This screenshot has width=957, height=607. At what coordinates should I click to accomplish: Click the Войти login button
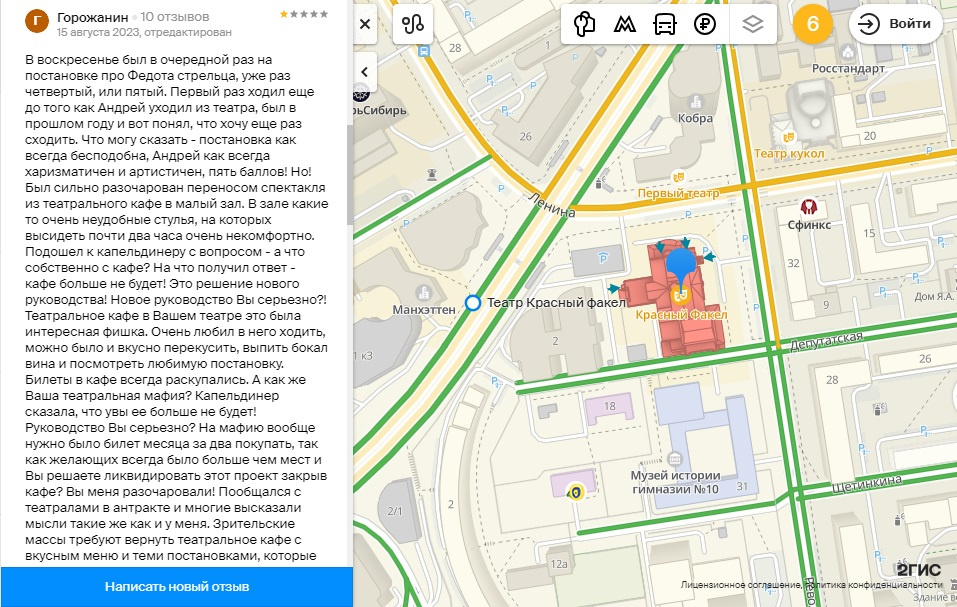tap(895, 24)
